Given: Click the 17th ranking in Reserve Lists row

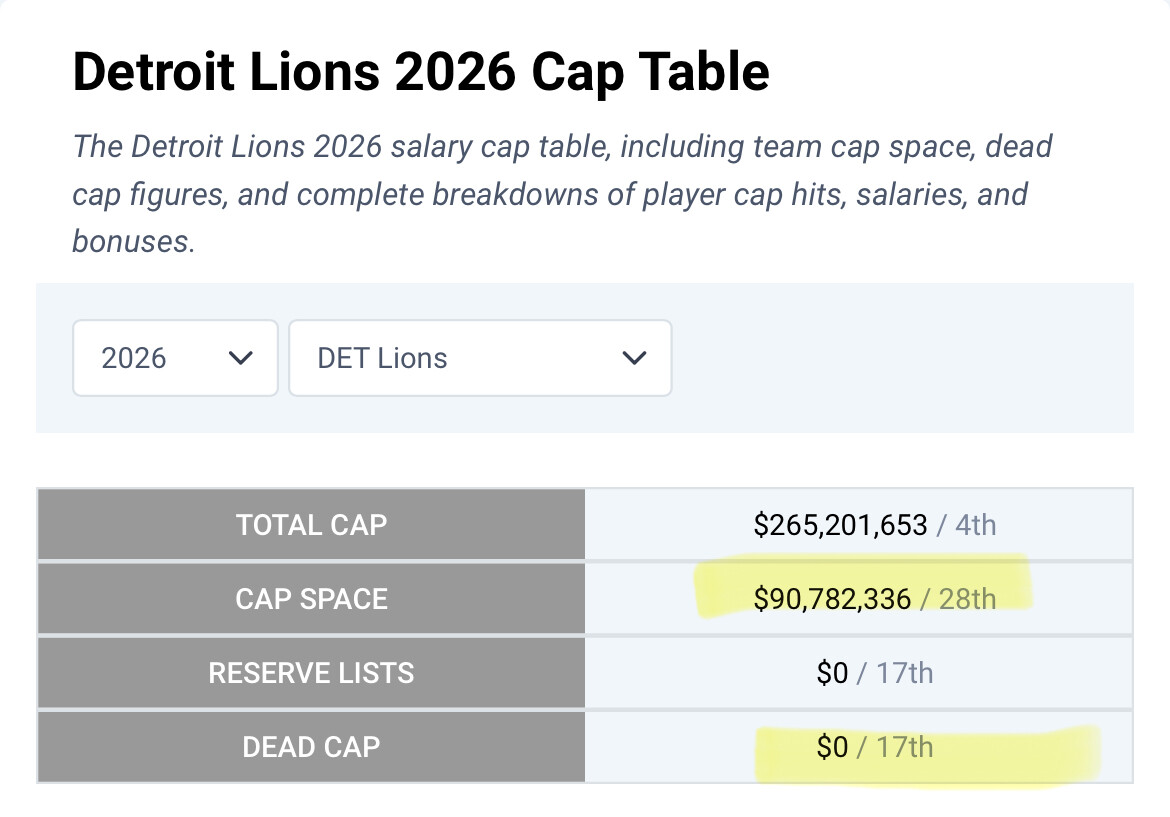Looking at the screenshot, I should pyautogui.click(x=904, y=673).
